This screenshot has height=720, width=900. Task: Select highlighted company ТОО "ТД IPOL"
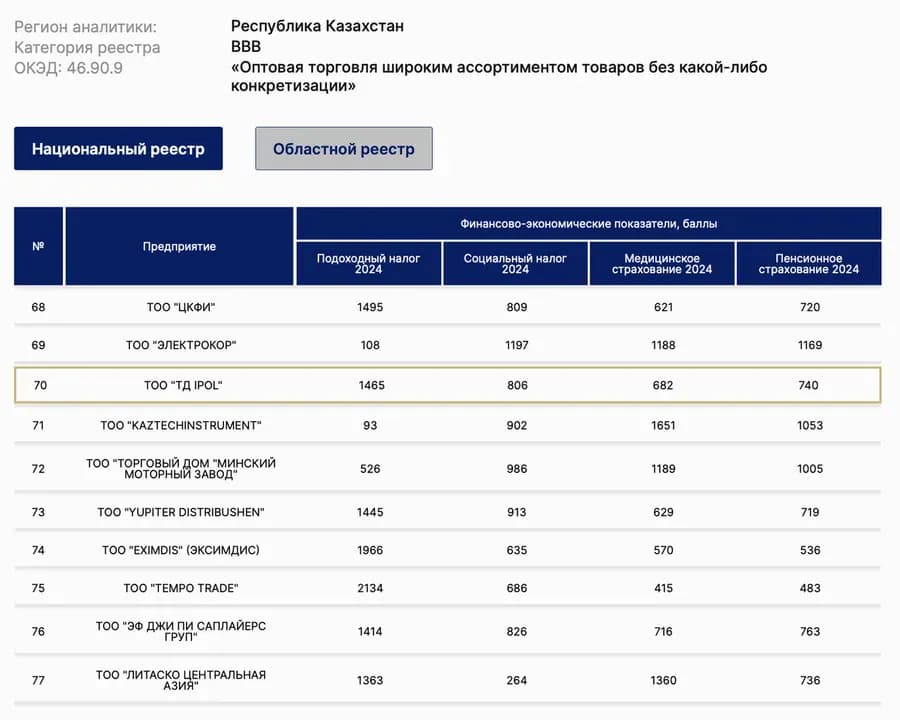pyautogui.click(x=183, y=385)
